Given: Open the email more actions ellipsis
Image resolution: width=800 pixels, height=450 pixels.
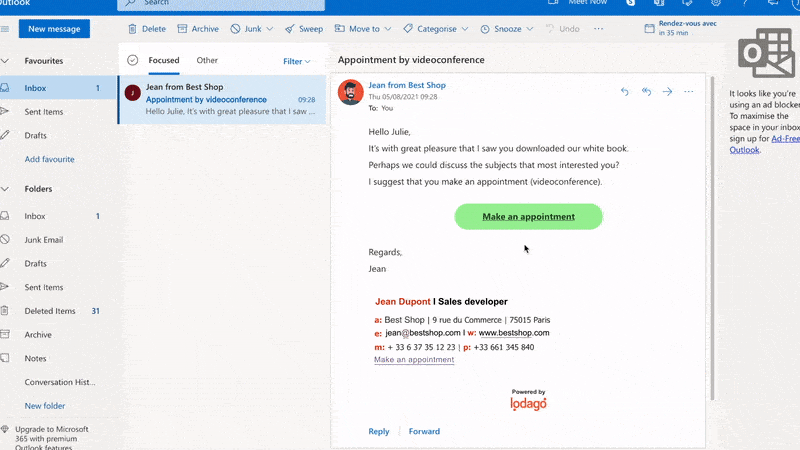Looking at the screenshot, I should (689, 91).
